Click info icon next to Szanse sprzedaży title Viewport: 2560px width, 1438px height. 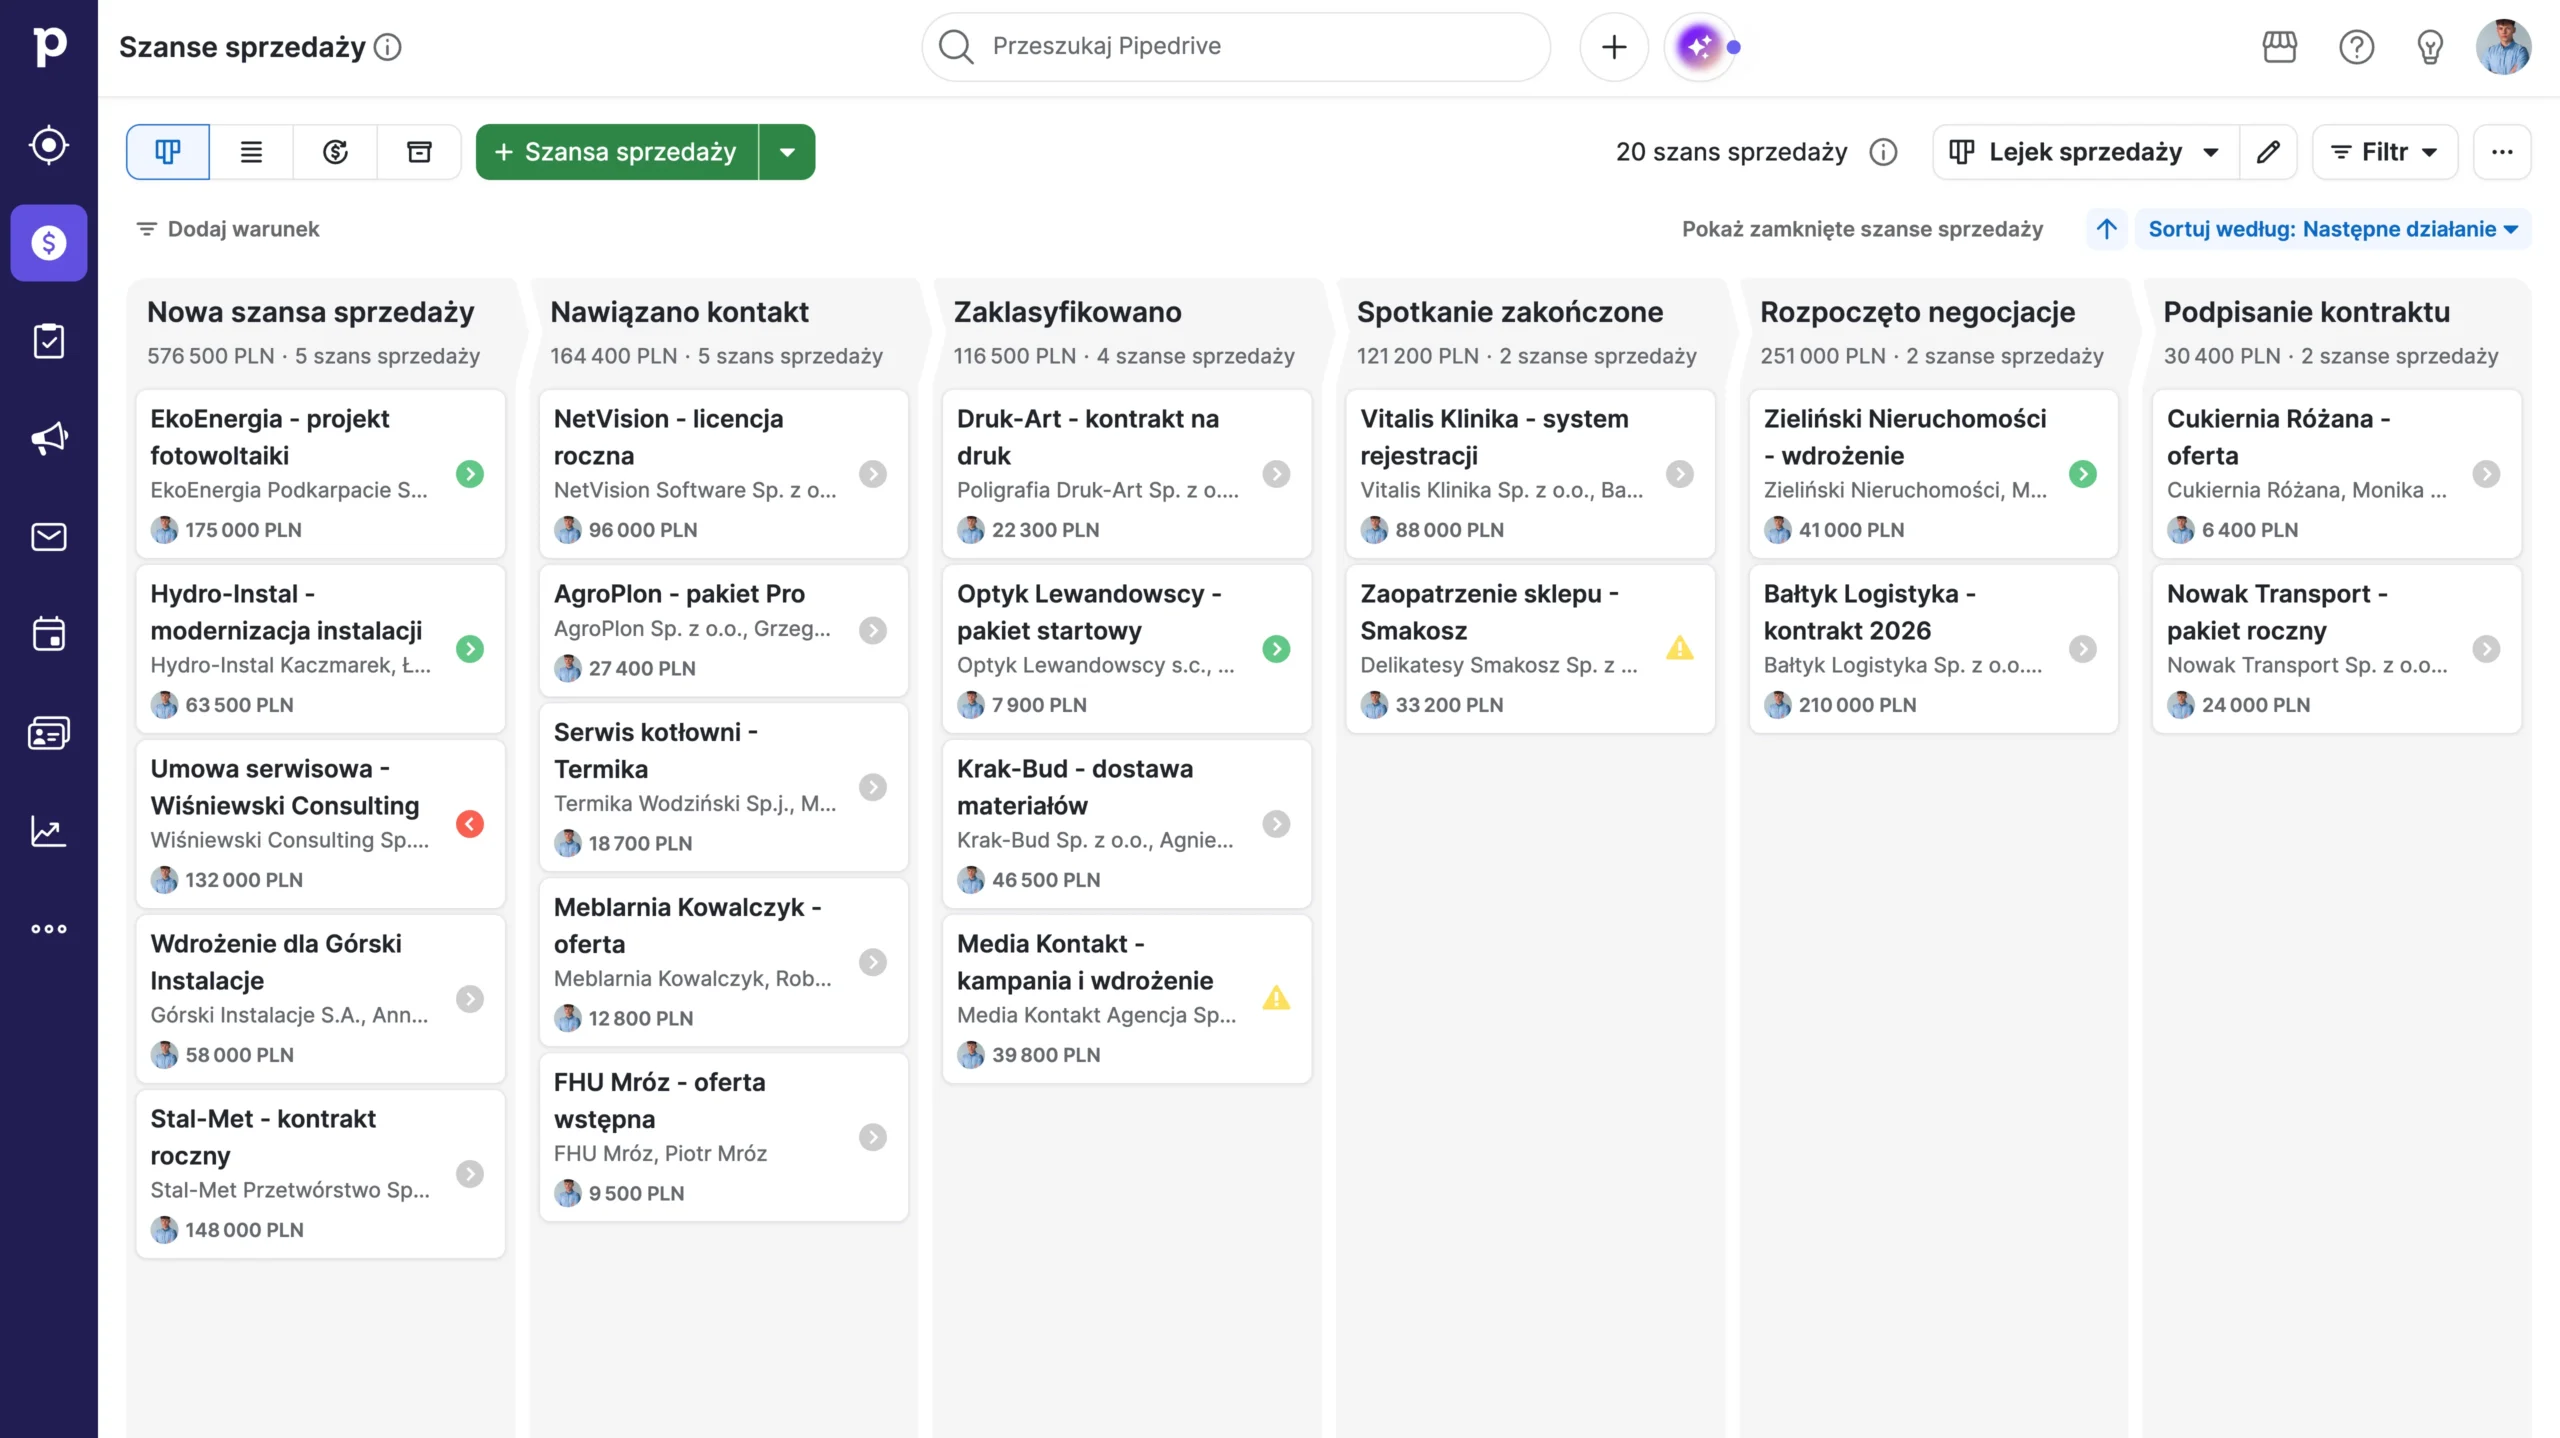tap(388, 47)
